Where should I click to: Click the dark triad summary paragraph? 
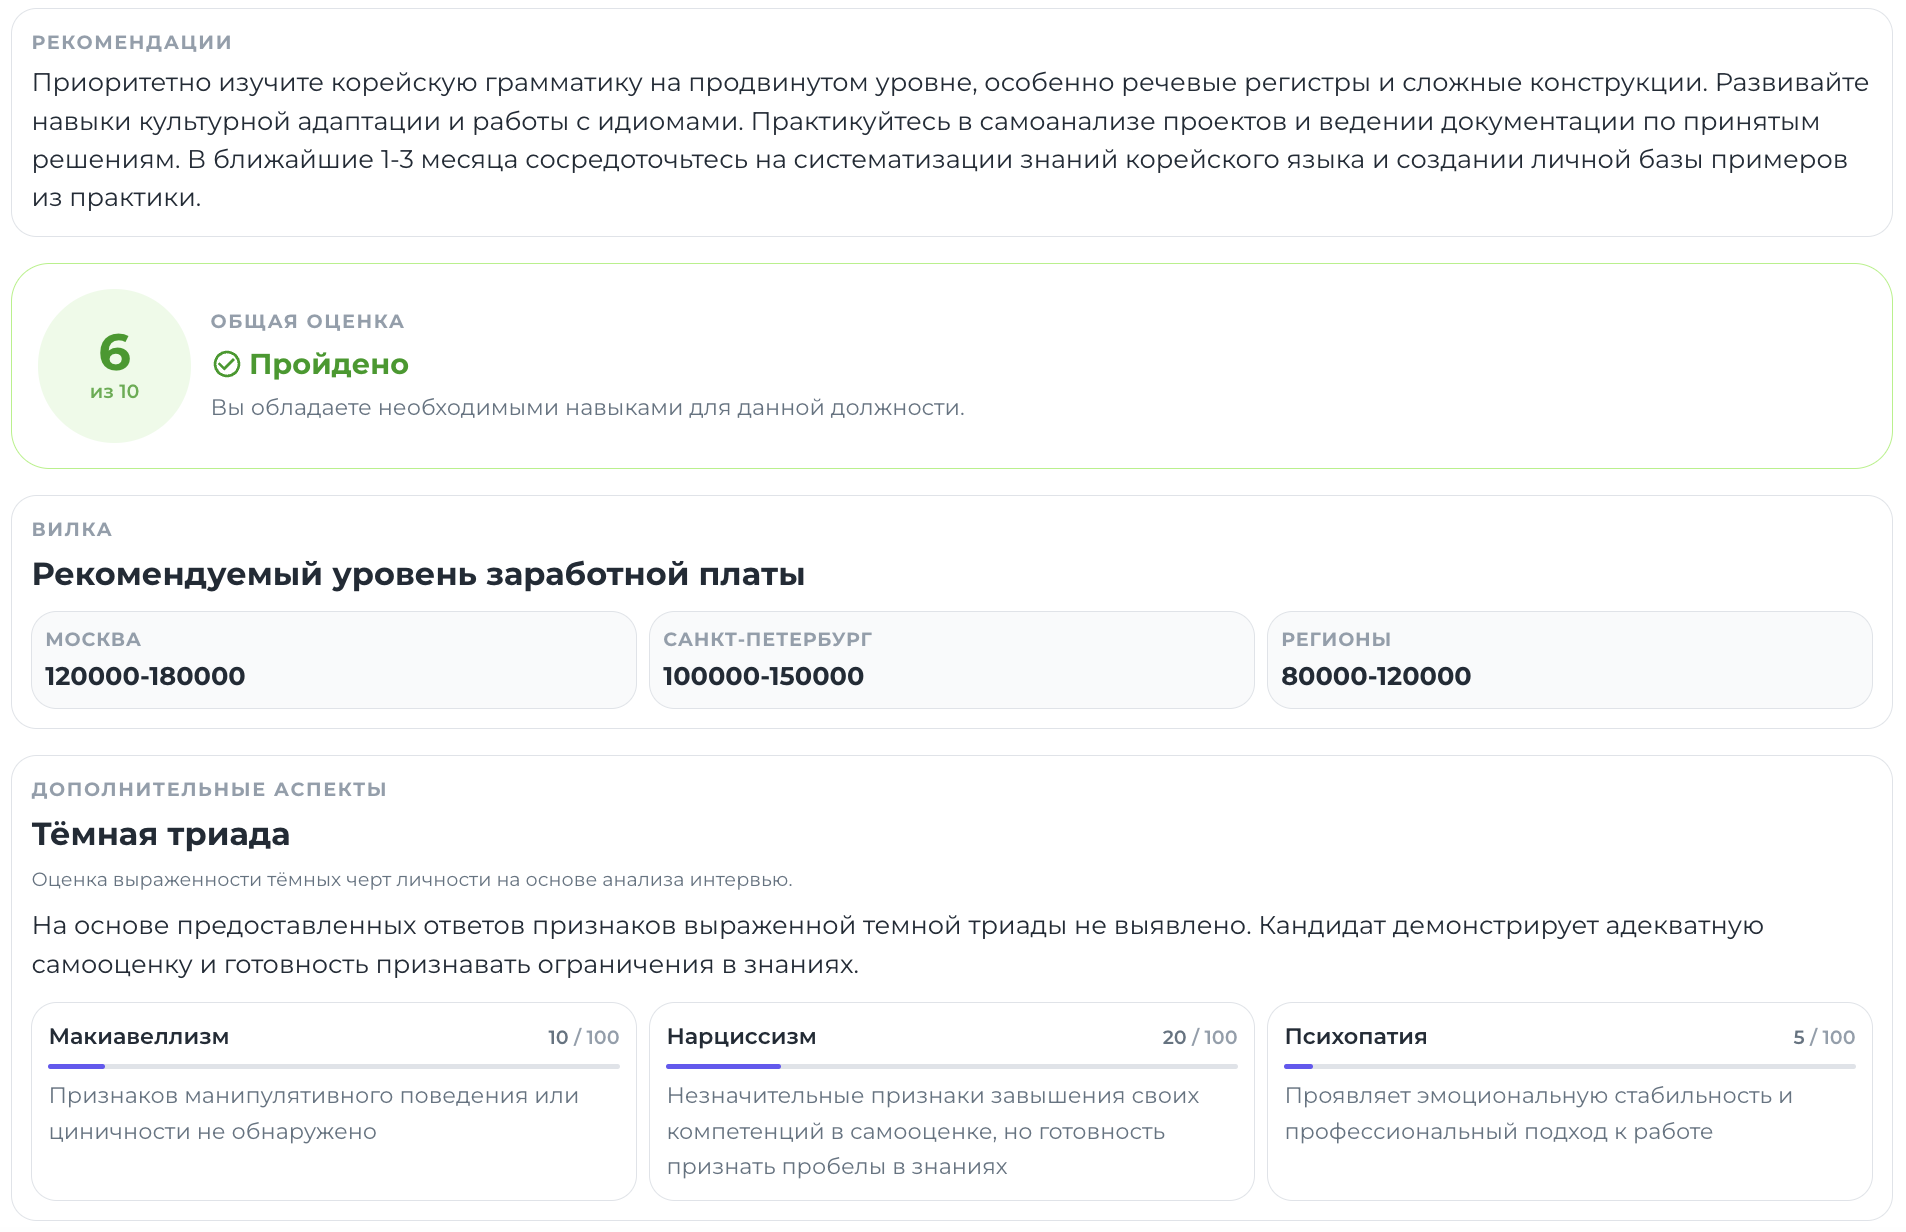pyautogui.click(x=898, y=945)
